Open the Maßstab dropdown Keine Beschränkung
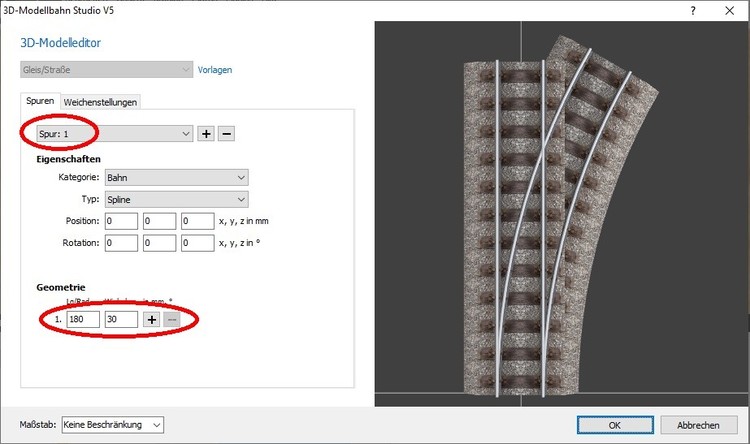 [112, 425]
